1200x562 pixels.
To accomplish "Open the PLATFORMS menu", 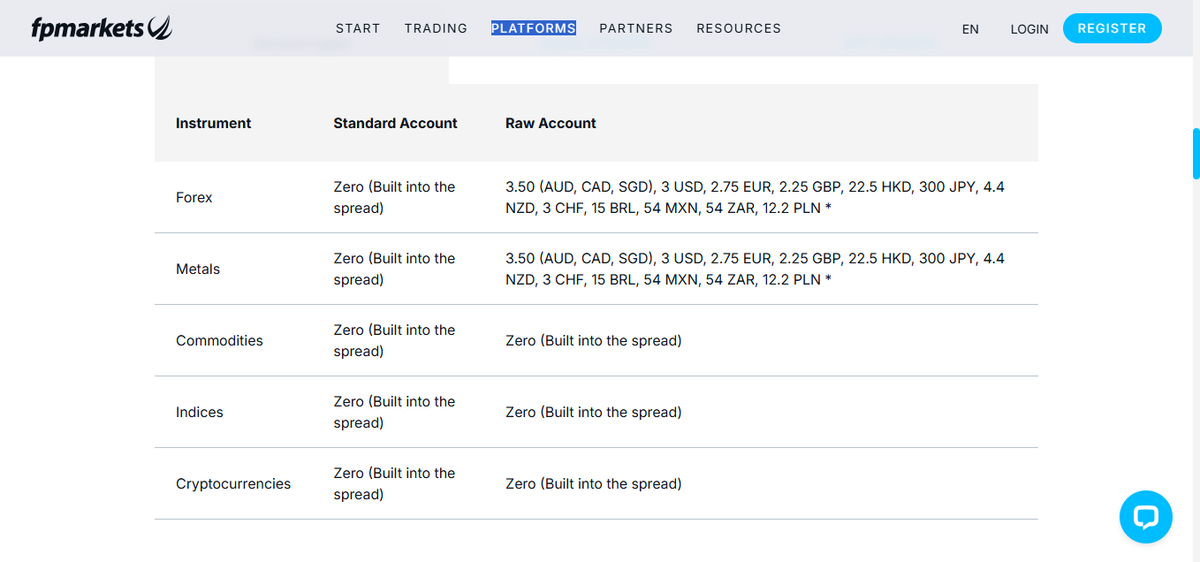I will 533,28.
